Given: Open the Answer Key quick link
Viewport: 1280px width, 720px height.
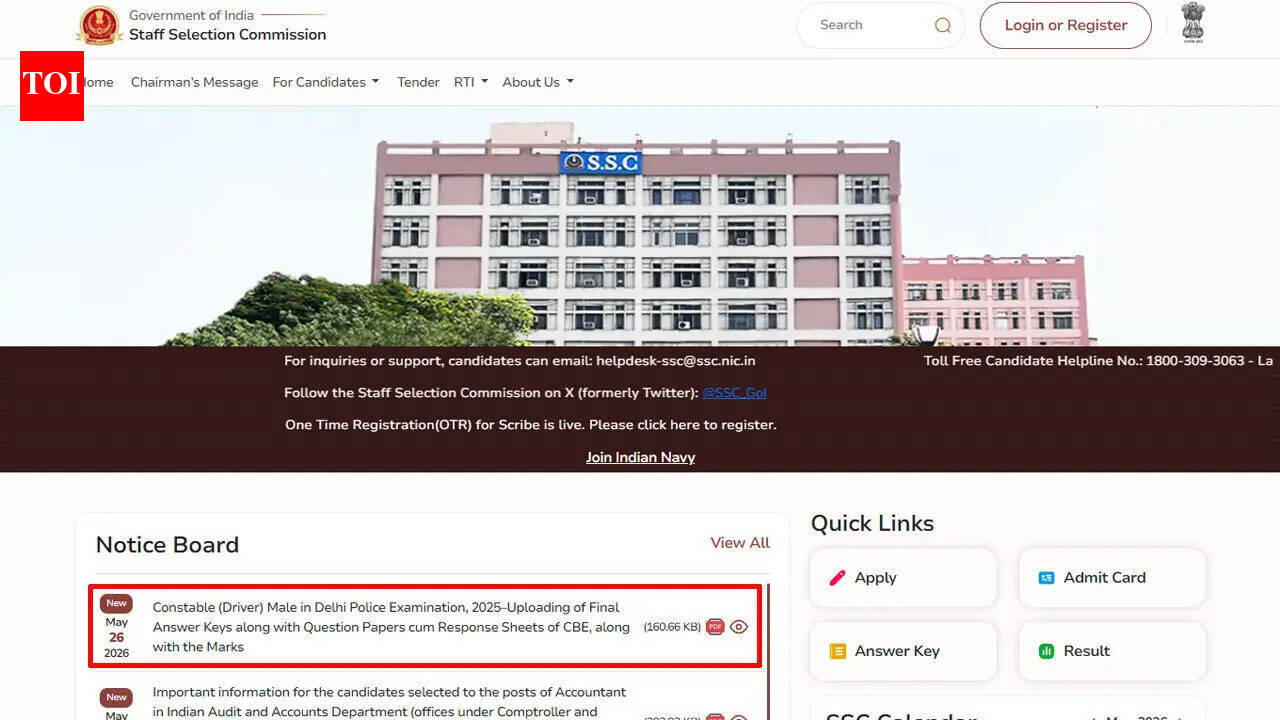Looking at the screenshot, I should [x=903, y=651].
